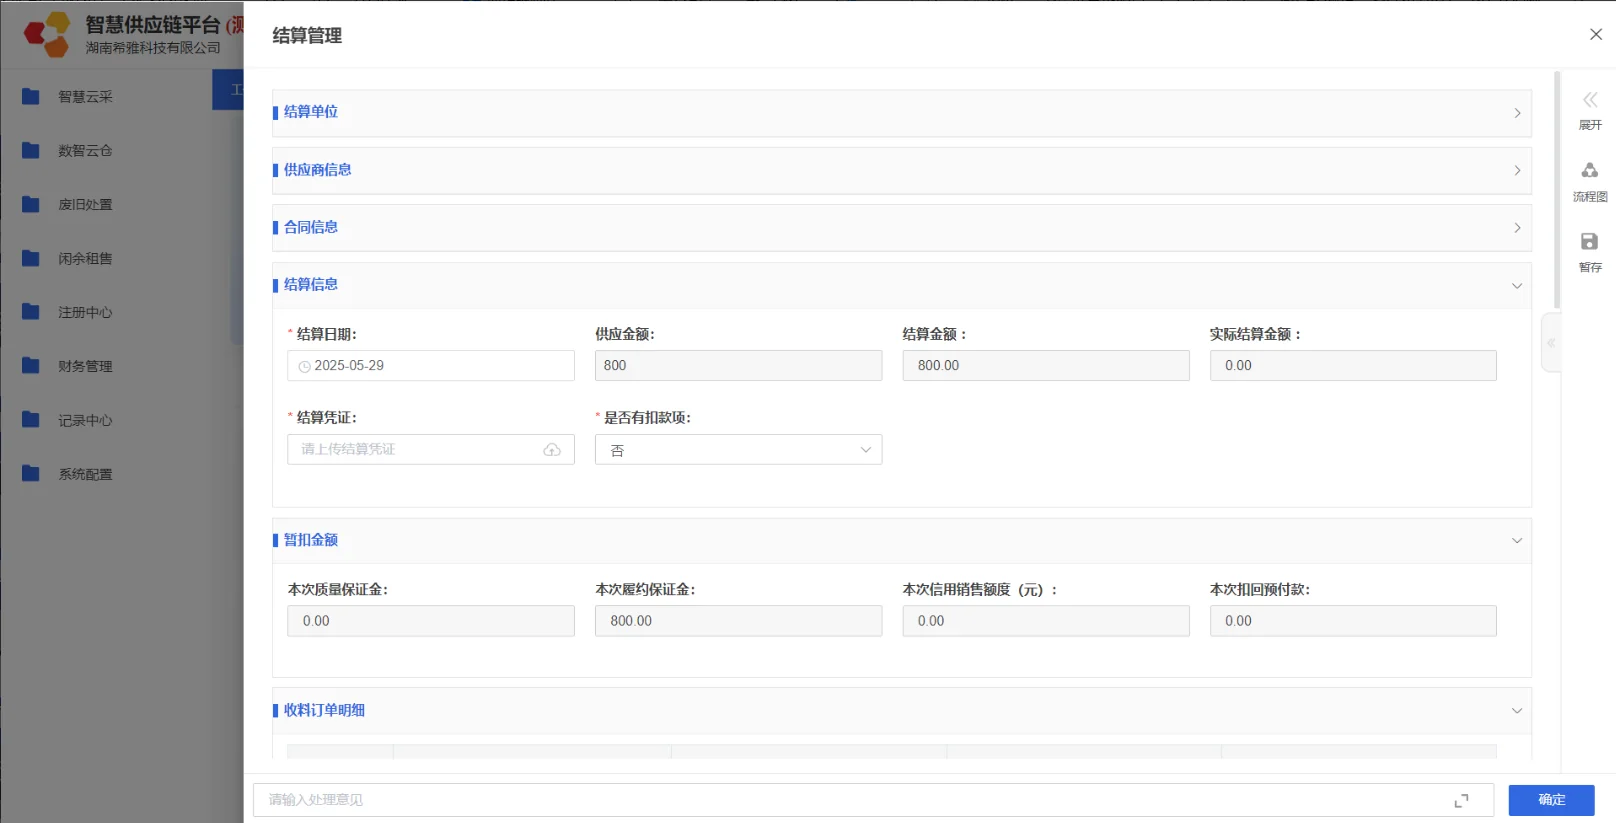Click the 本次质量保证金 field

coord(431,621)
